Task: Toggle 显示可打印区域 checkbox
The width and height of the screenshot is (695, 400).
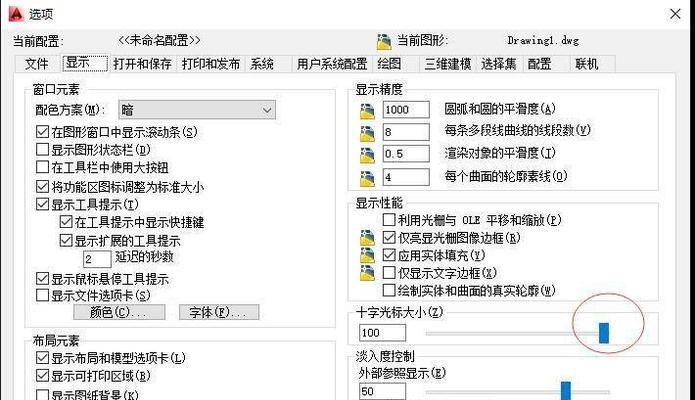Action: coord(42,376)
